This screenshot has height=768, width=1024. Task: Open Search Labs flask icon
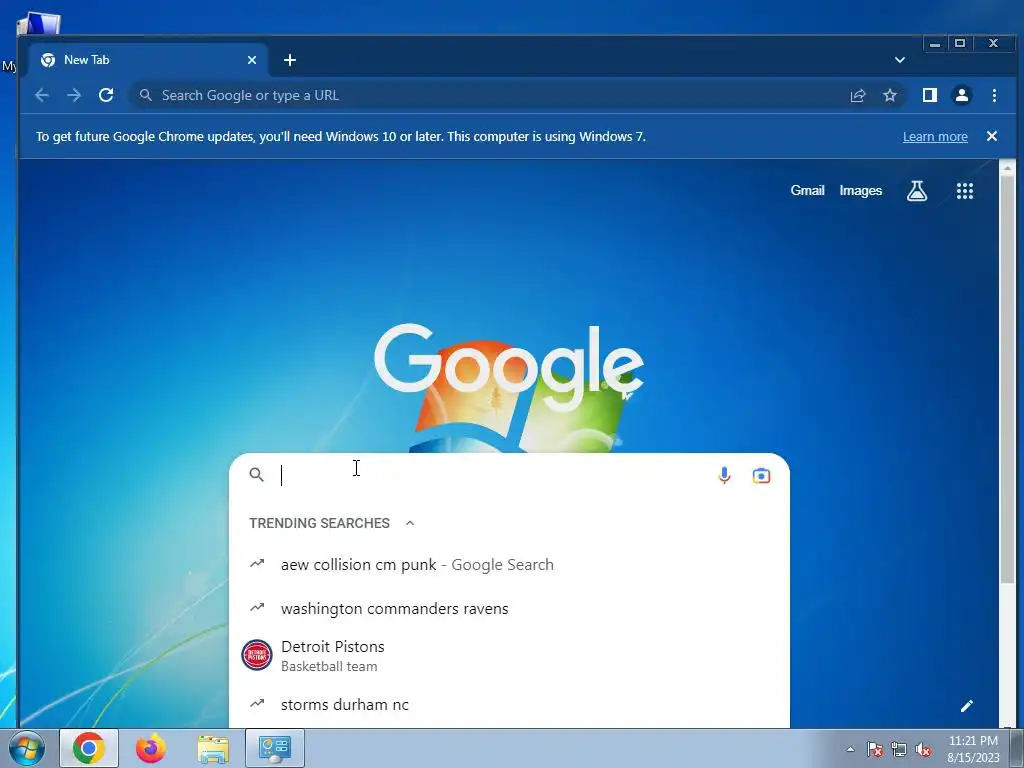coord(917,191)
